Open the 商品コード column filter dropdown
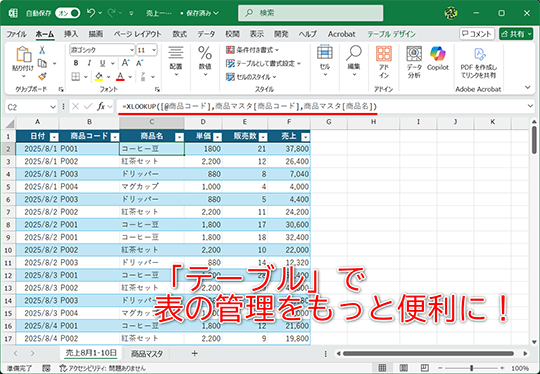This screenshot has height=374, width=540. point(115,137)
